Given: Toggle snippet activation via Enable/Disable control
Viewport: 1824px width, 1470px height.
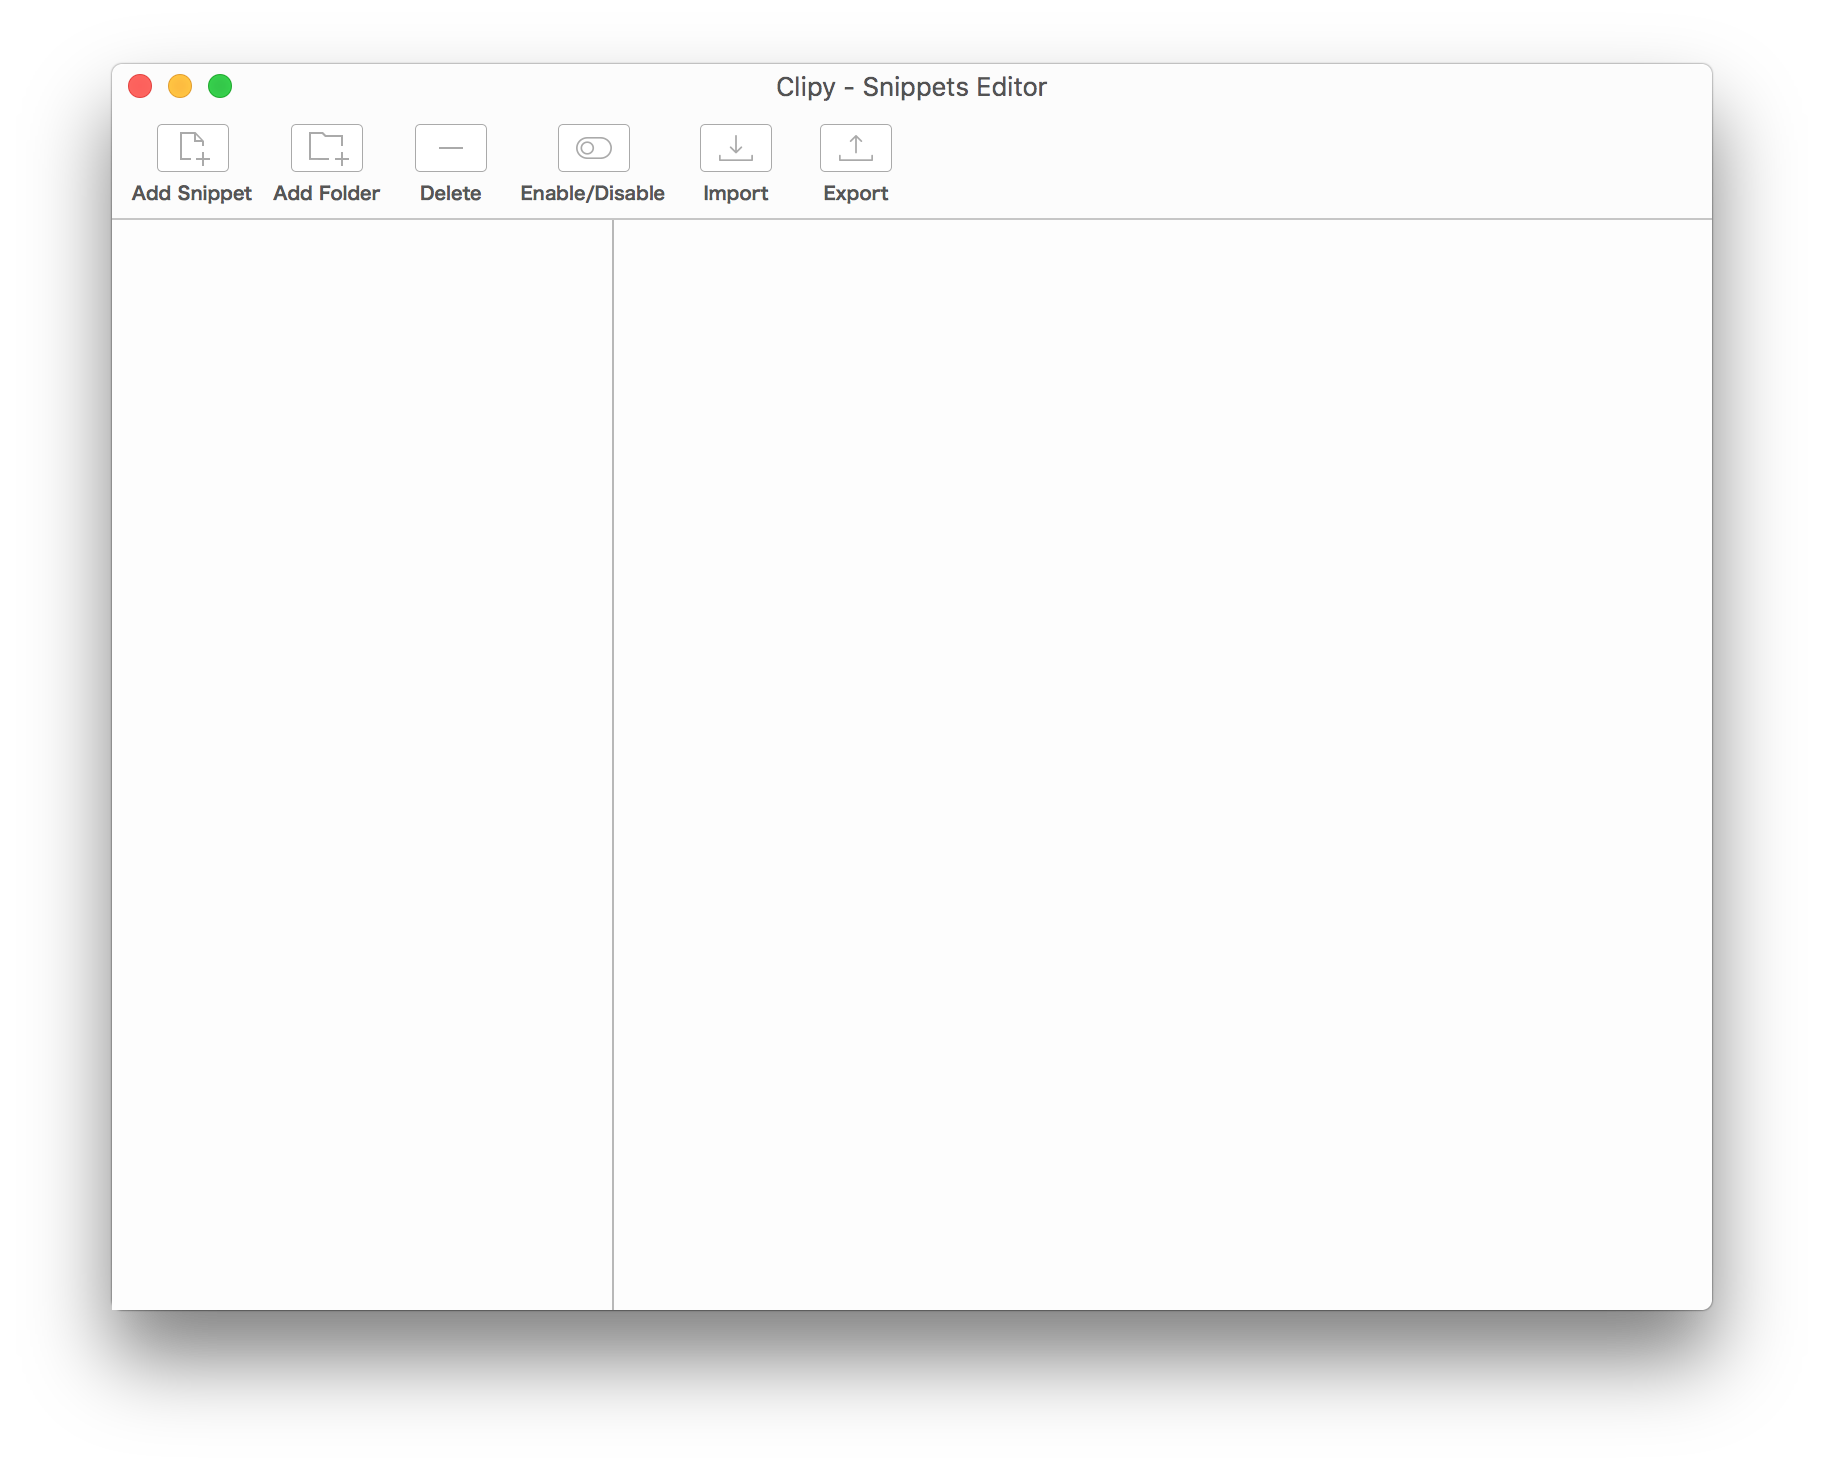Looking at the screenshot, I should [x=592, y=147].
